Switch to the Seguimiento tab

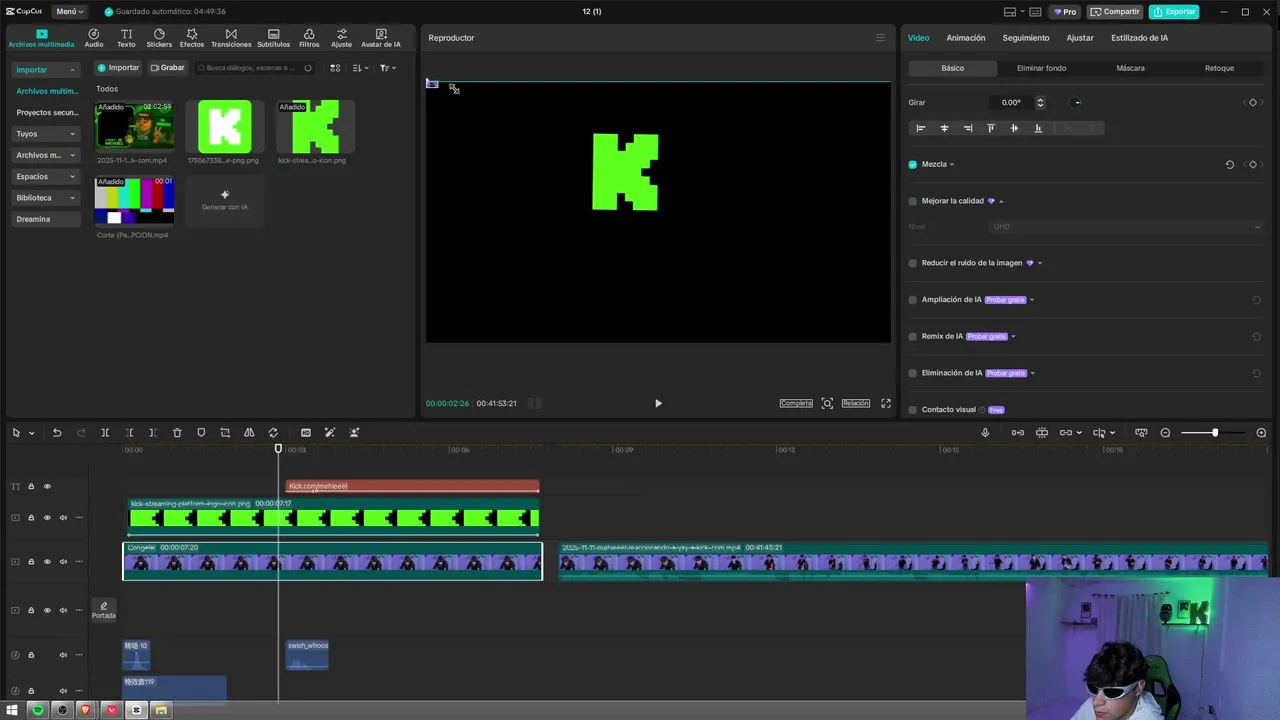[x=1026, y=38]
